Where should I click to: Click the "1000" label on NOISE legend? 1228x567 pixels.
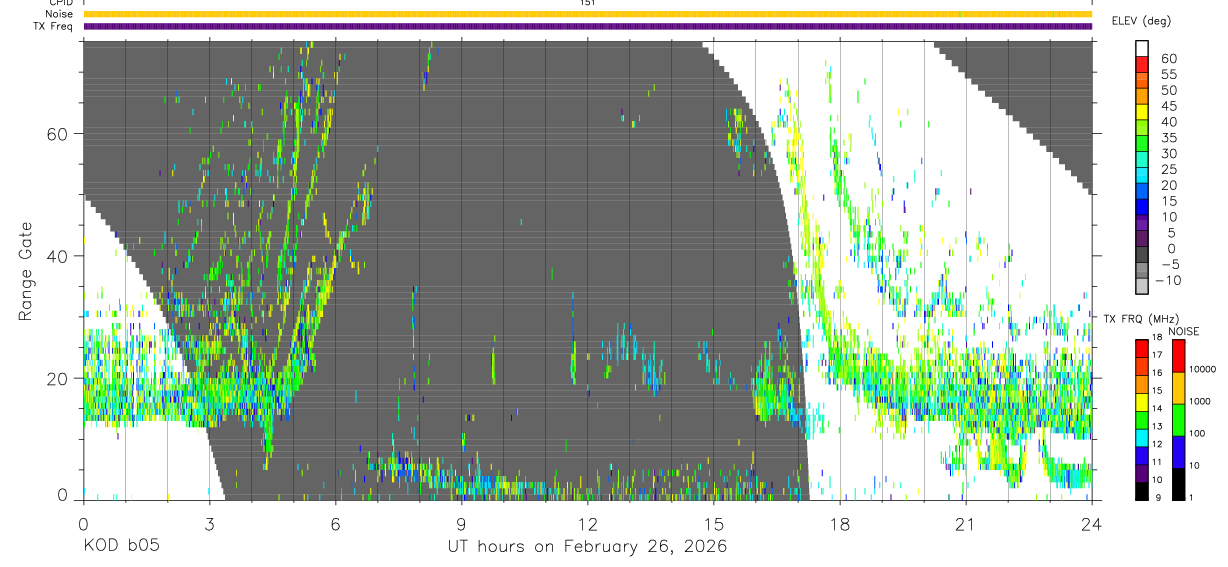pyautogui.click(x=1199, y=402)
